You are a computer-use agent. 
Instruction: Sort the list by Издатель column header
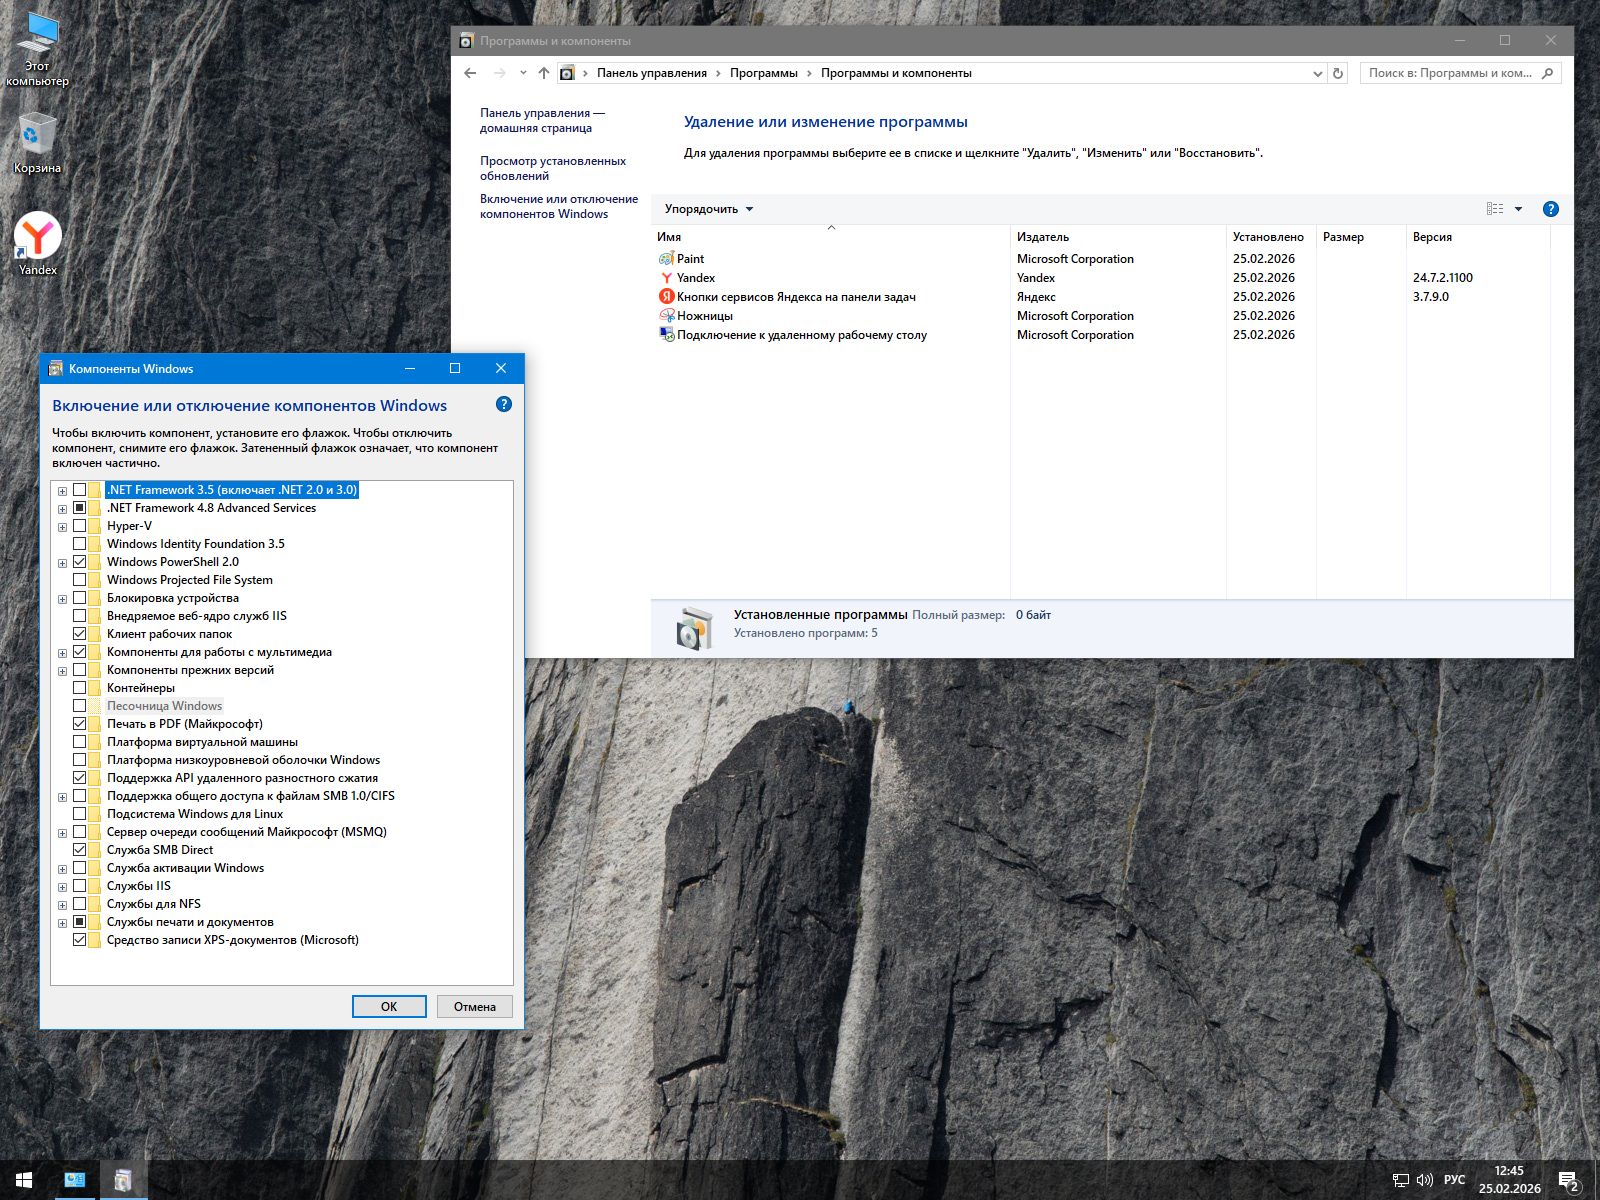pos(1043,237)
